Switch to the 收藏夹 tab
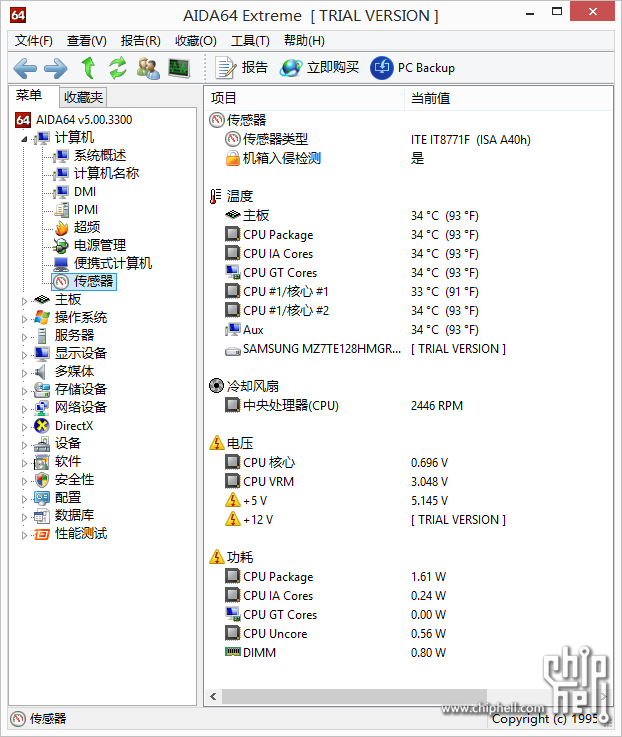Viewport: 622px width, 737px height. click(83, 97)
